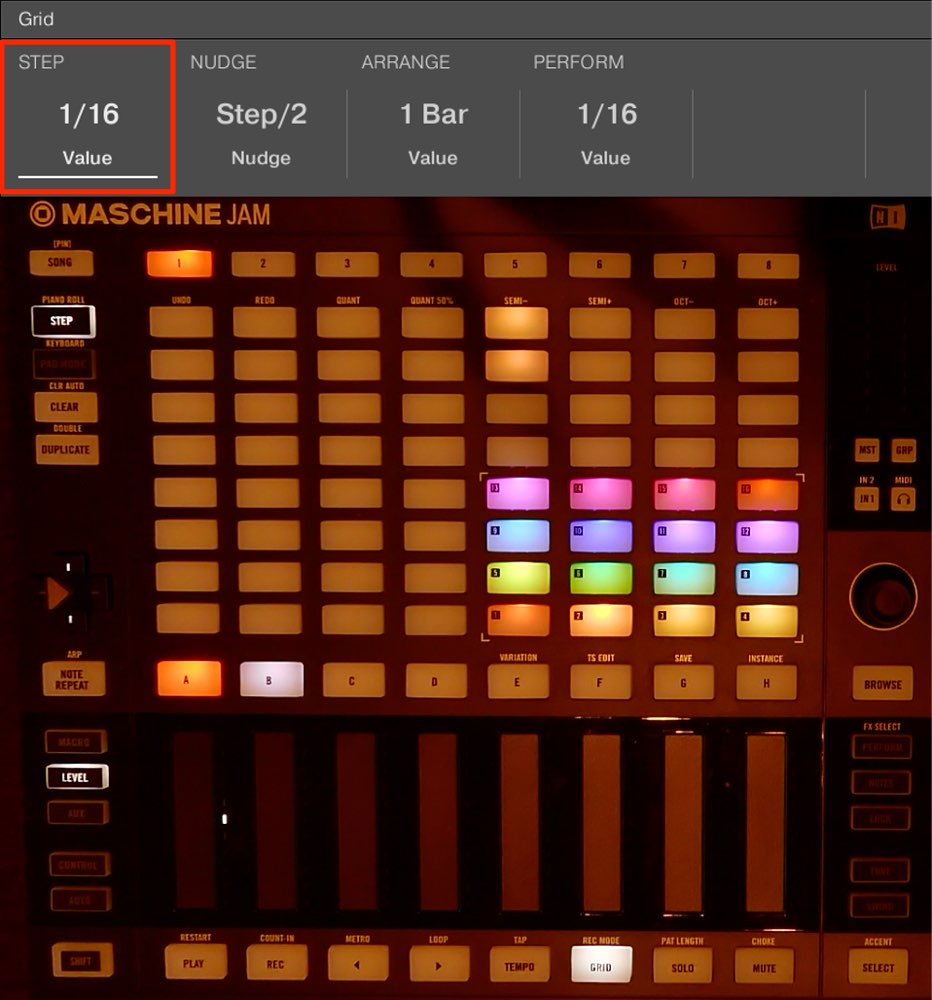
Task: Select group A button
Action: (189, 679)
